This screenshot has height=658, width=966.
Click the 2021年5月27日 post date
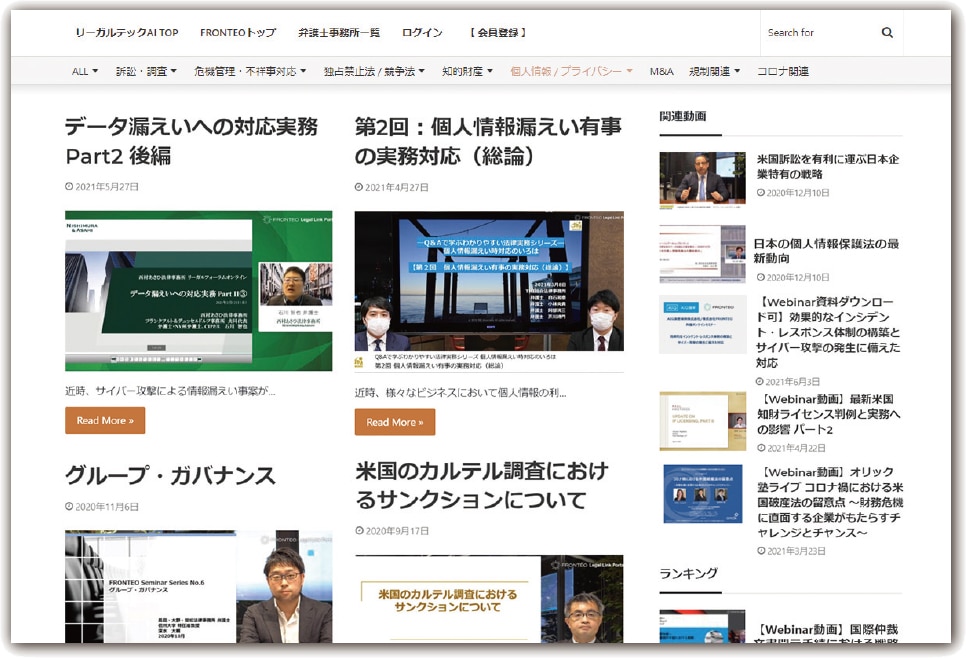pyautogui.click(x=102, y=187)
